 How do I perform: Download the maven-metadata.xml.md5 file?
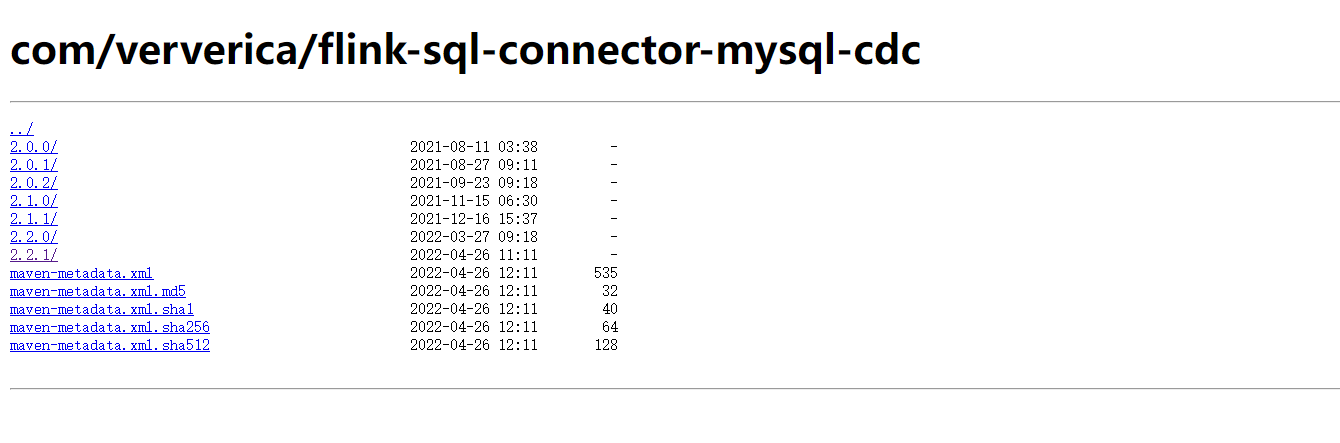click(x=98, y=290)
